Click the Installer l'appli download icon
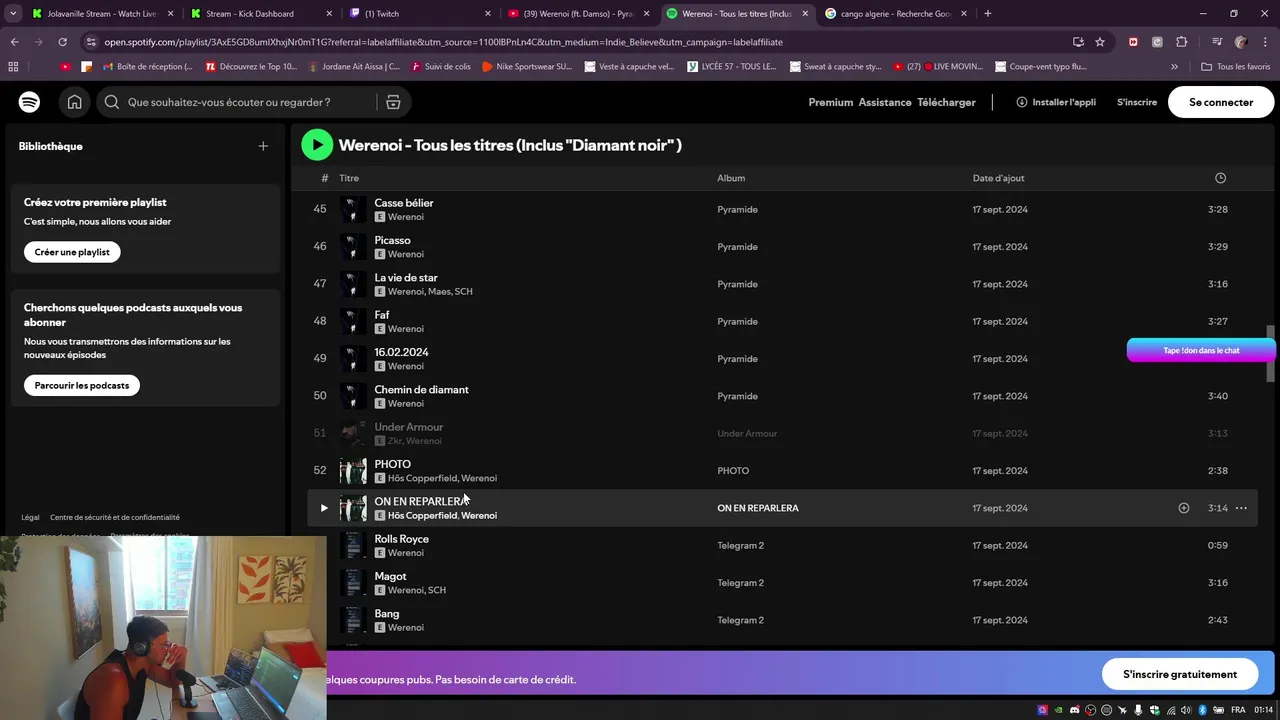1280x720 pixels. 1021,102
